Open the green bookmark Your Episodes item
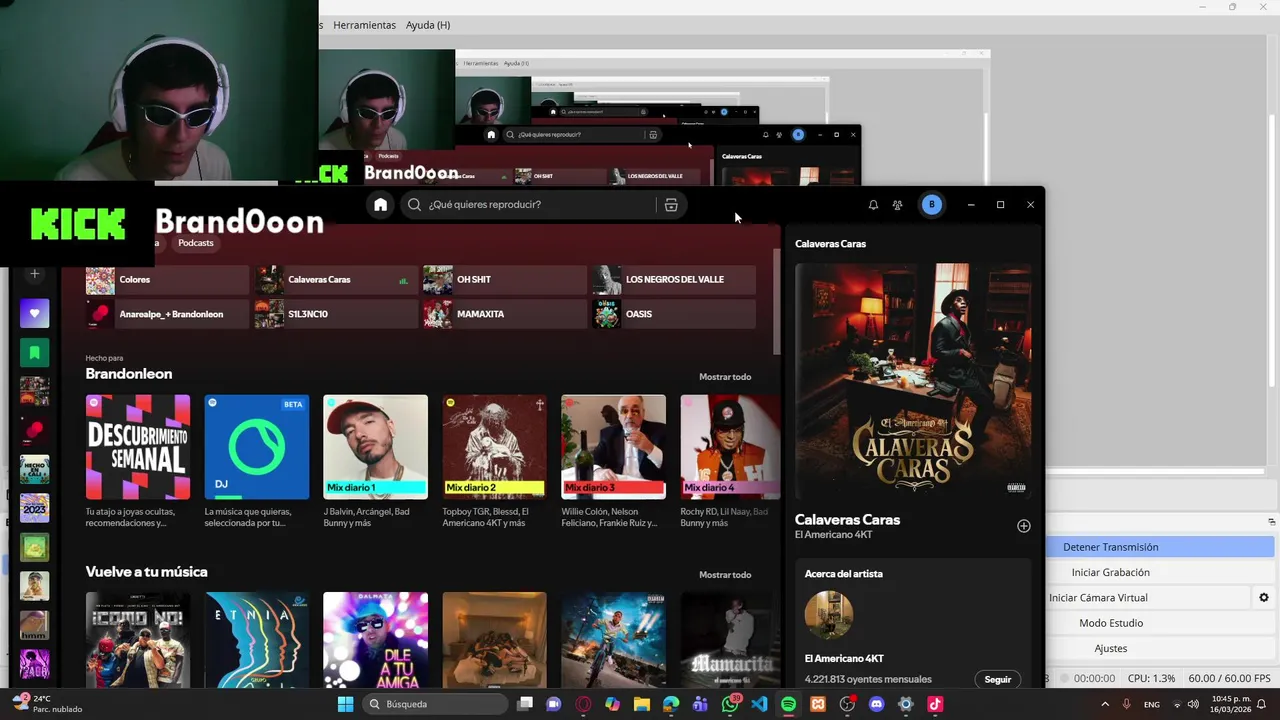Screen dimensions: 1280x720 click(x=35, y=352)
